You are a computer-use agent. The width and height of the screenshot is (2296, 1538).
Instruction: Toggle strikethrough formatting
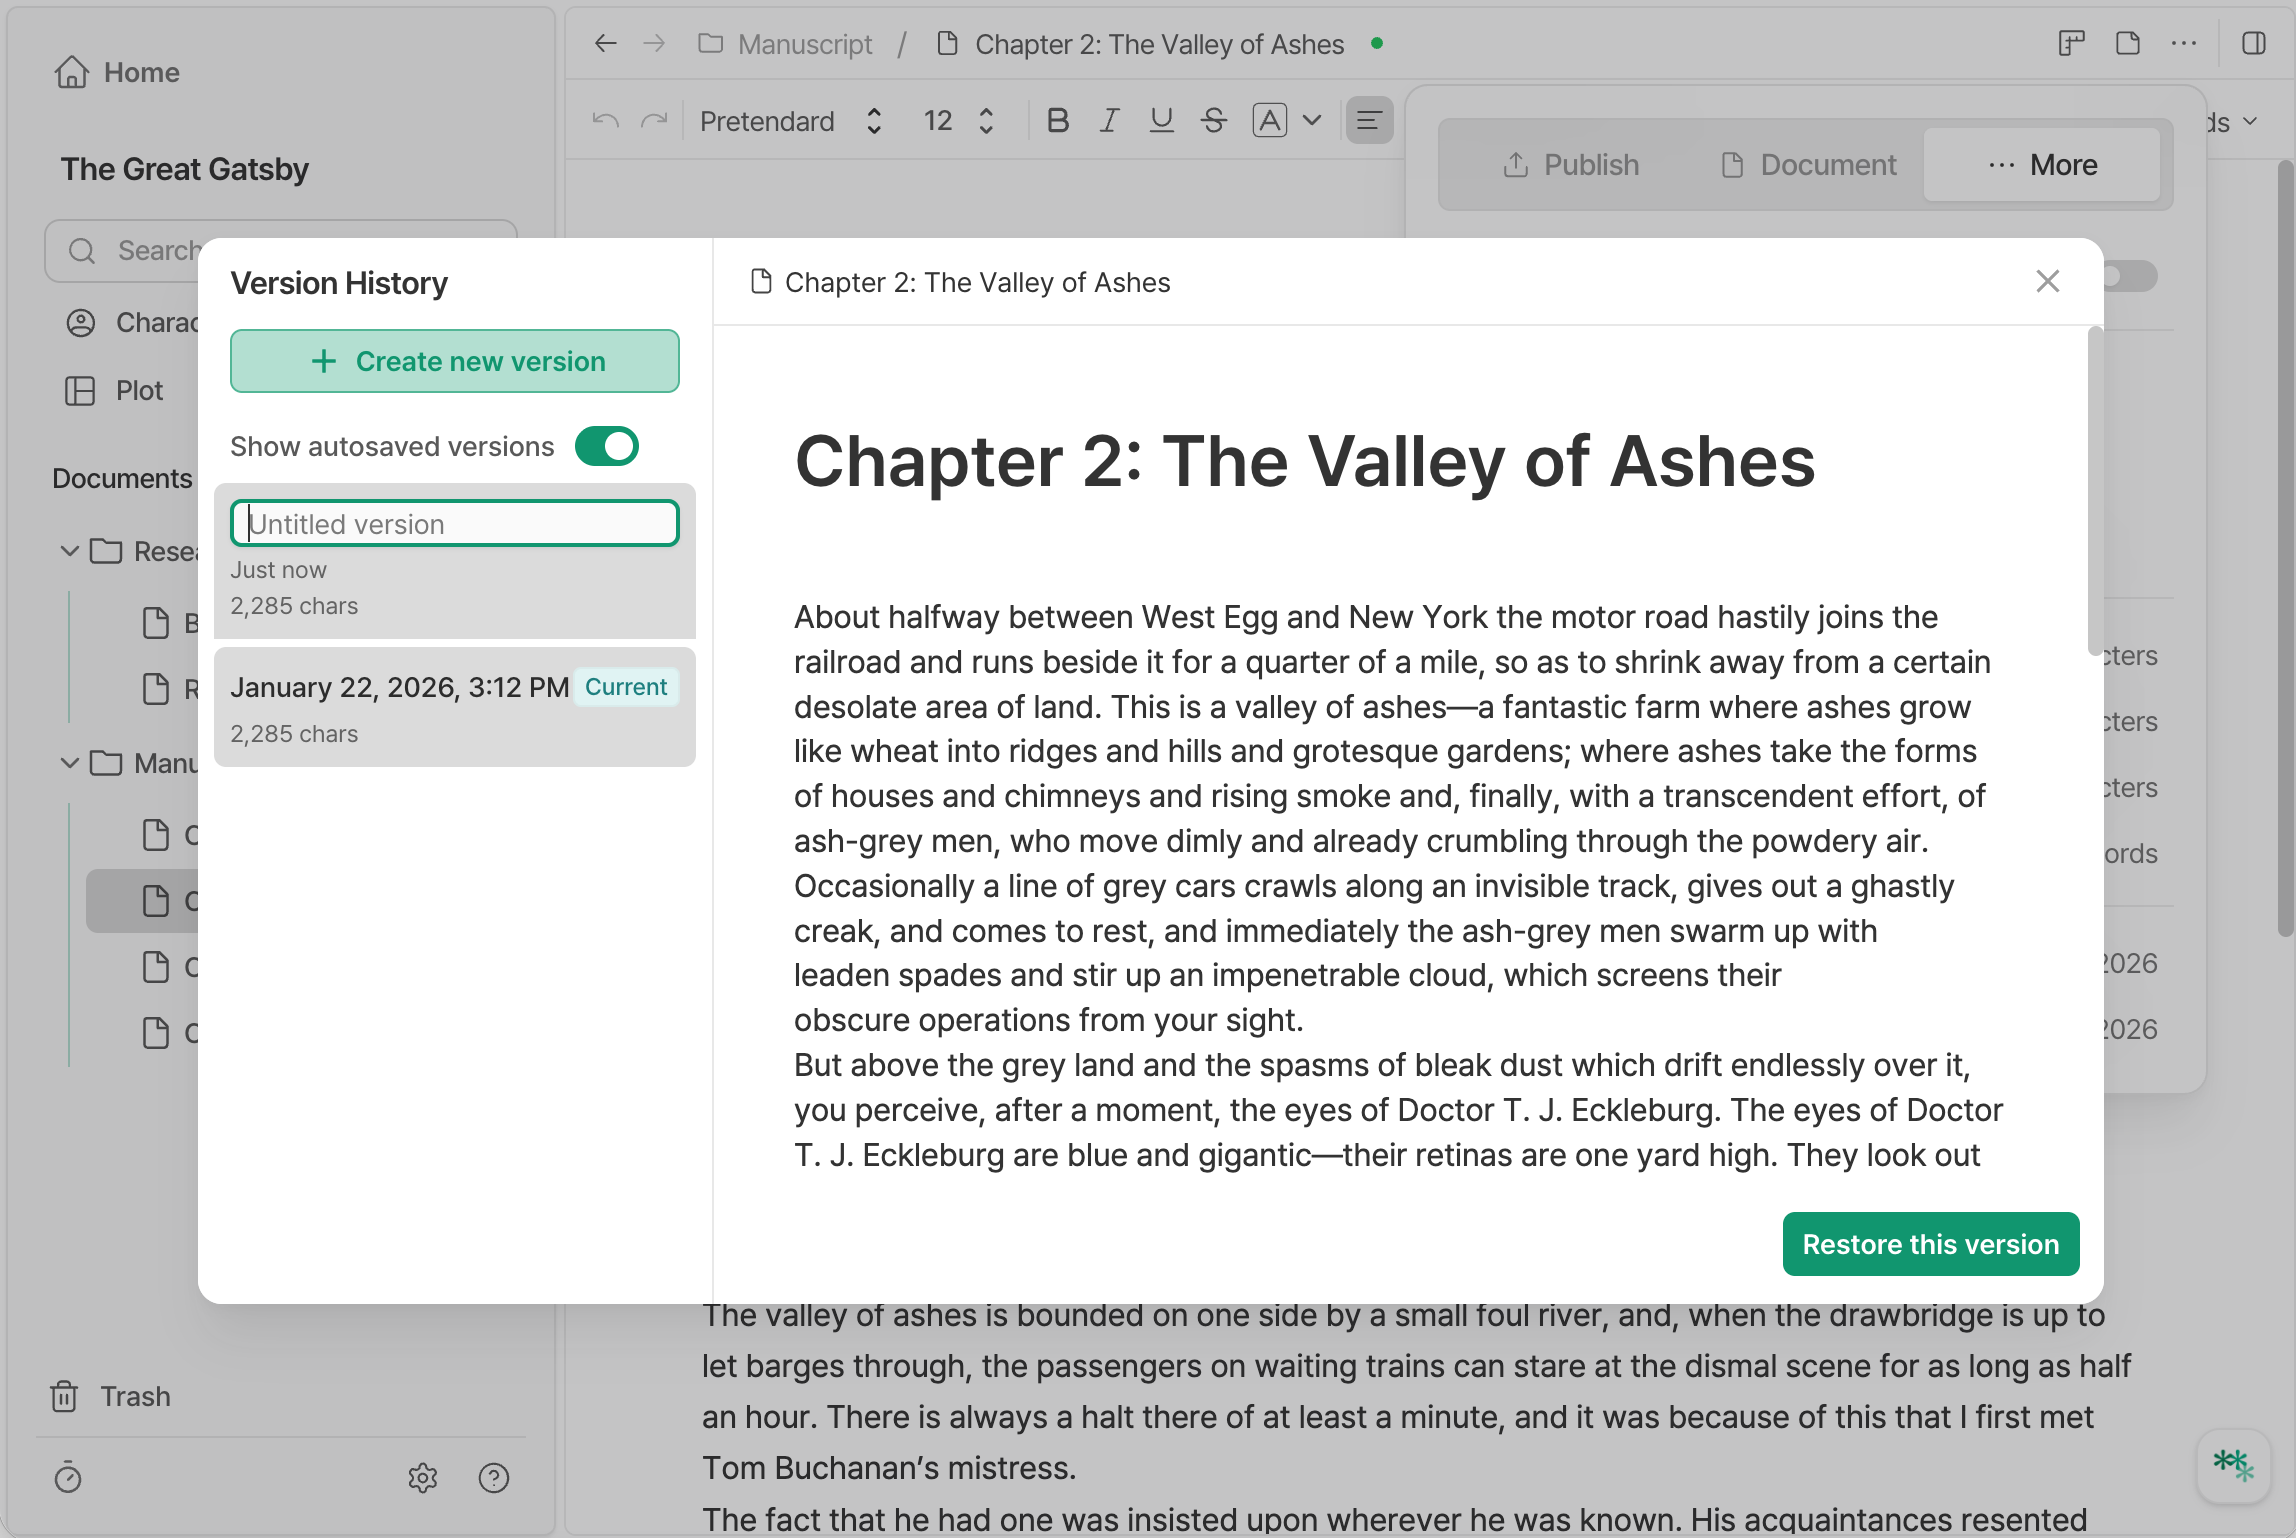tap(1214, 121)
